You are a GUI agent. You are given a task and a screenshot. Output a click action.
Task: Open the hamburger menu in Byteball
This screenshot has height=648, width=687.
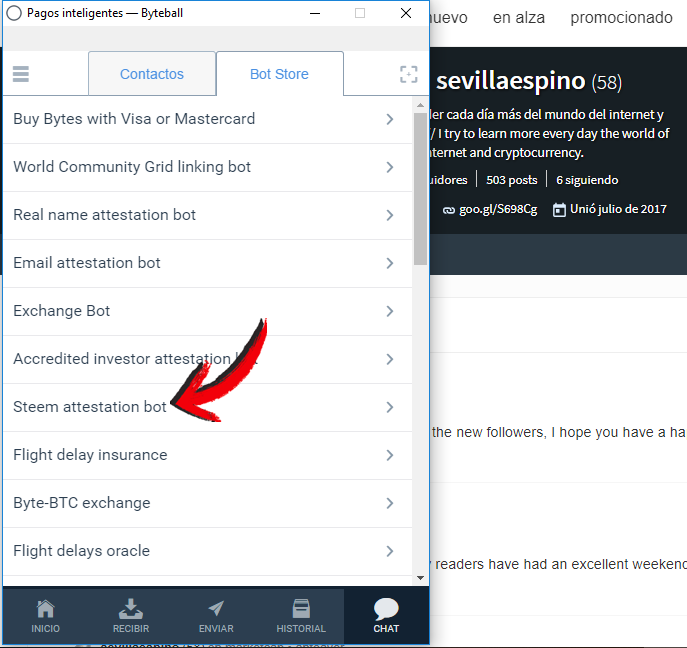click(21, 74)
